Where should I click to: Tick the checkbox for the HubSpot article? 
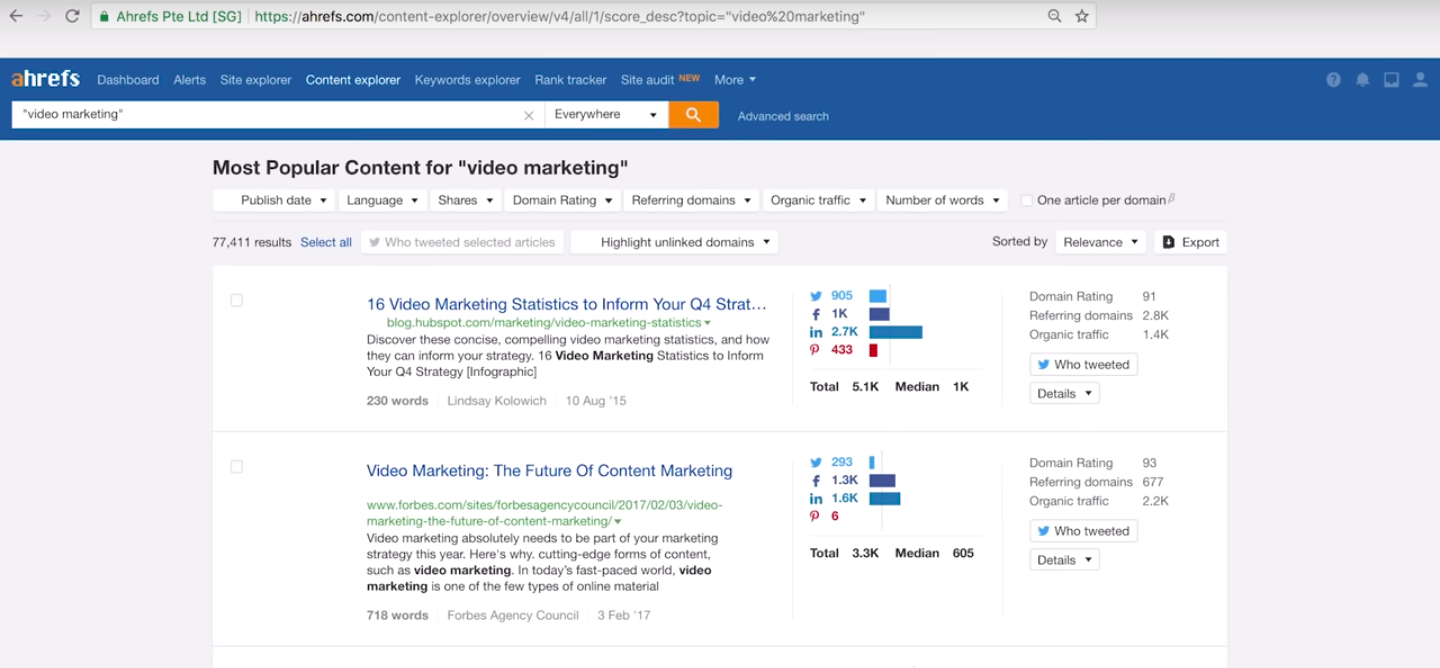pyautogui.click(x=236, y=300)
